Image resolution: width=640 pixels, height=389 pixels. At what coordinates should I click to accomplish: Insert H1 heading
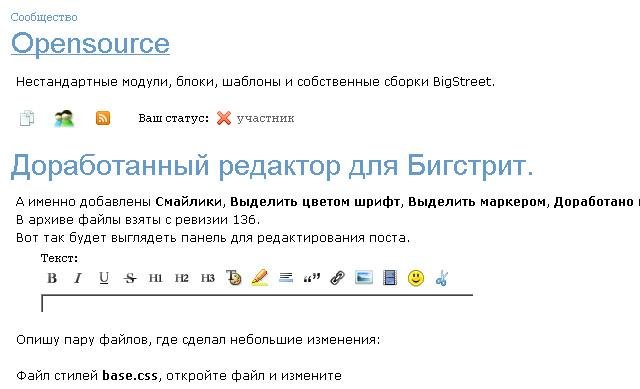(x=156, y=278)
